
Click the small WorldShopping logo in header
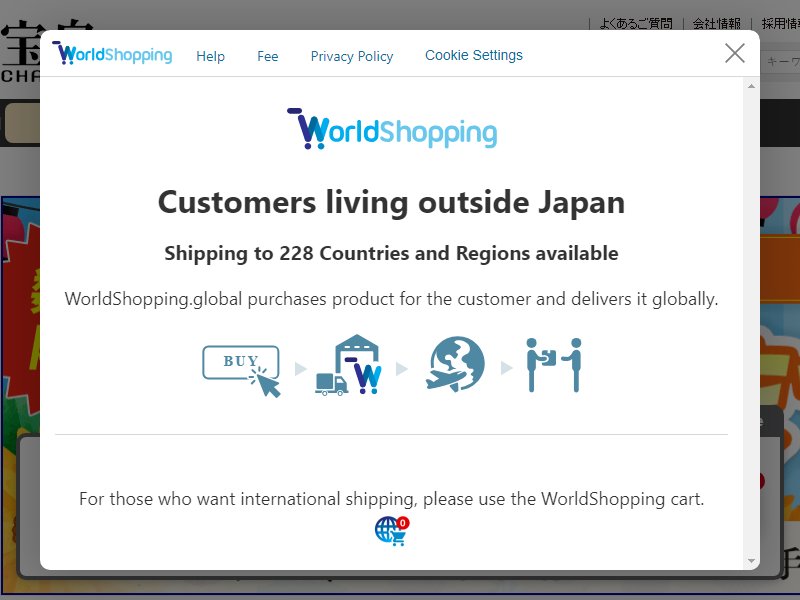point(112,53)
